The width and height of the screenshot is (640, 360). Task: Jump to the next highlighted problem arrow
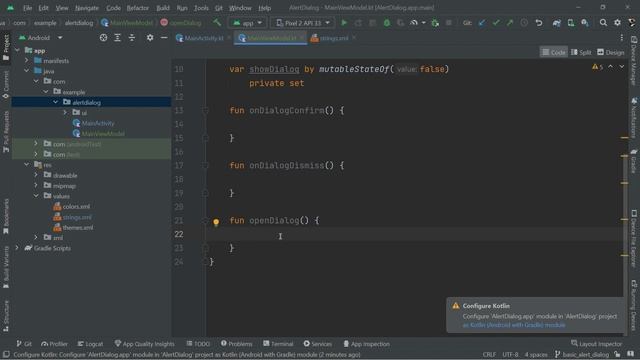tap(622, 67)
